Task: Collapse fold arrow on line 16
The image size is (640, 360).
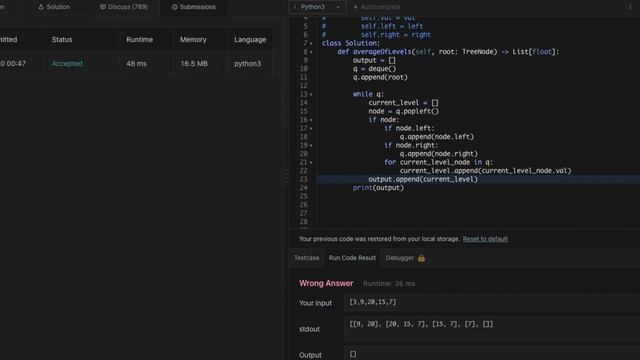Action: [x=311, y=120]
